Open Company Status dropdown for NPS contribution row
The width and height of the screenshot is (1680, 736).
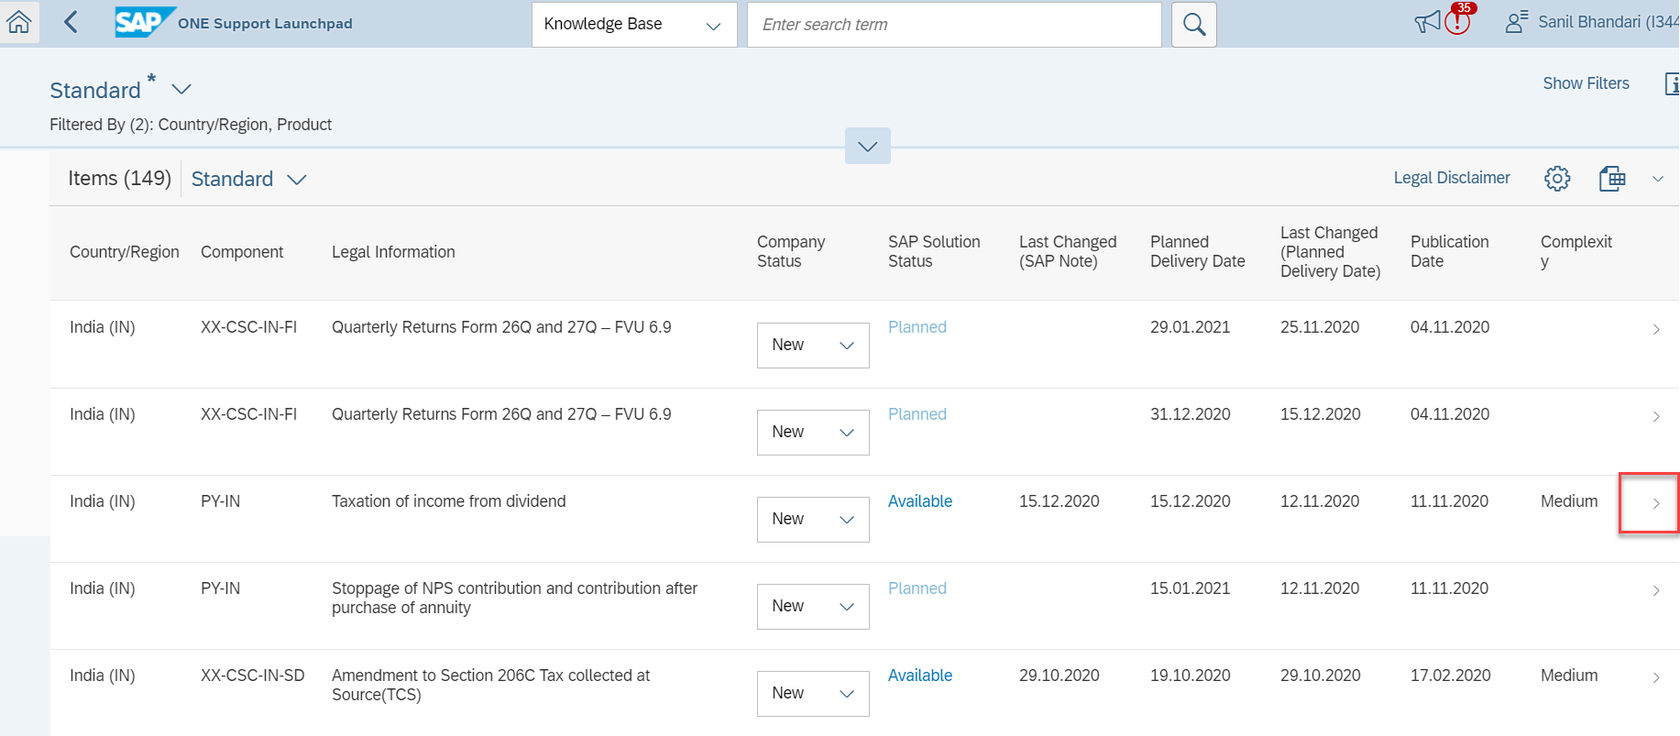click(813, 606)
